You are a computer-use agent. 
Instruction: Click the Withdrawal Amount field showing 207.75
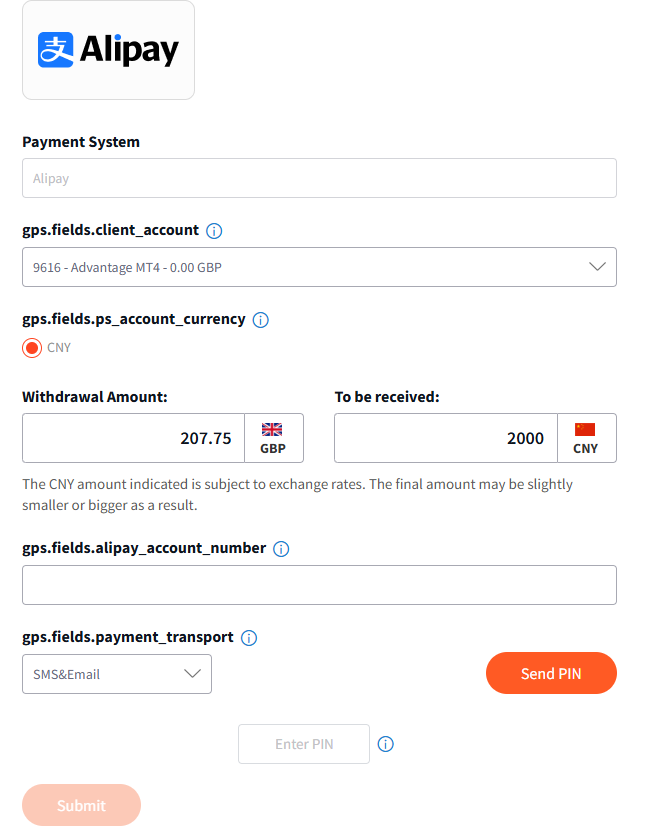tap(133, 438)
